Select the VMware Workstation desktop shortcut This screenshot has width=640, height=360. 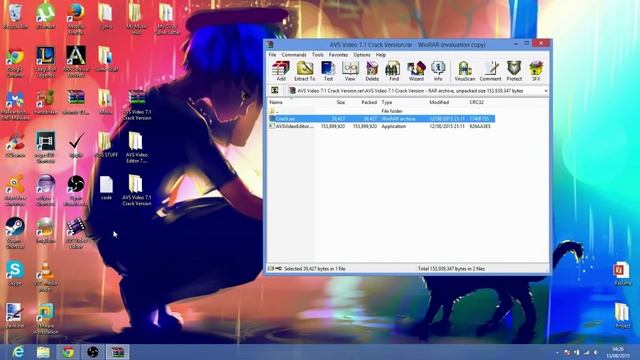[x=46, y=319]
